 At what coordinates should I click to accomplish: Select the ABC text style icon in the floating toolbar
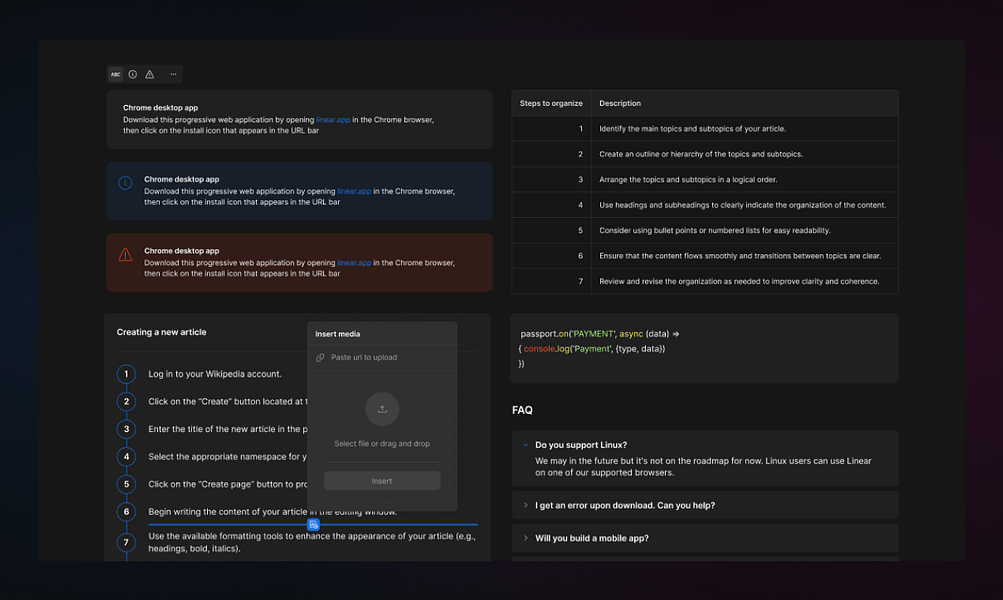point(115,73)
